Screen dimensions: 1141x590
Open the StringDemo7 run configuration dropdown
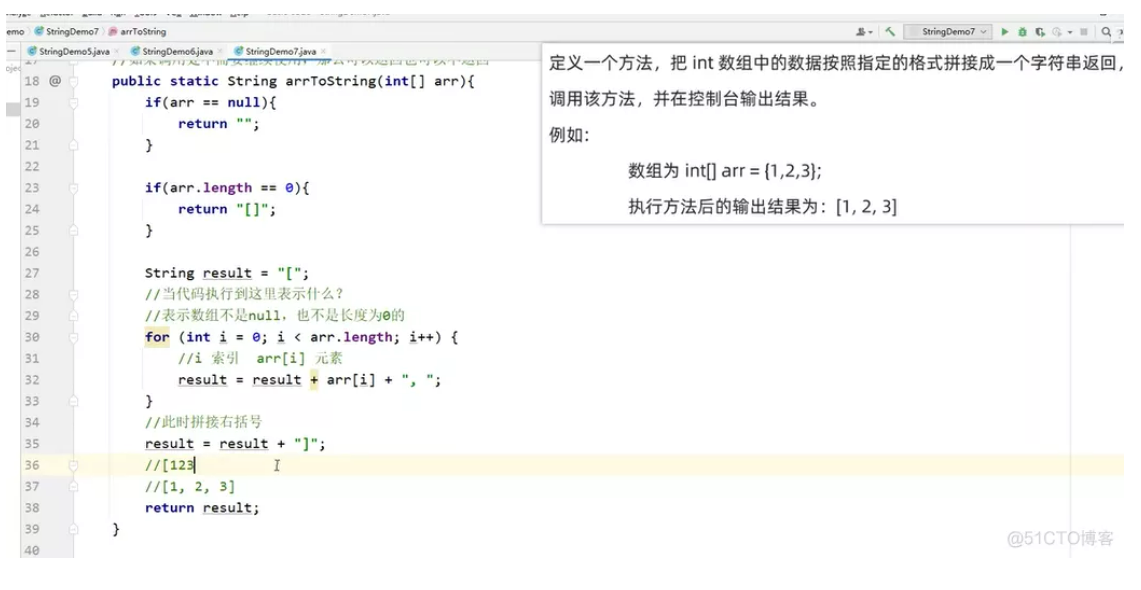tap(948, 31)
